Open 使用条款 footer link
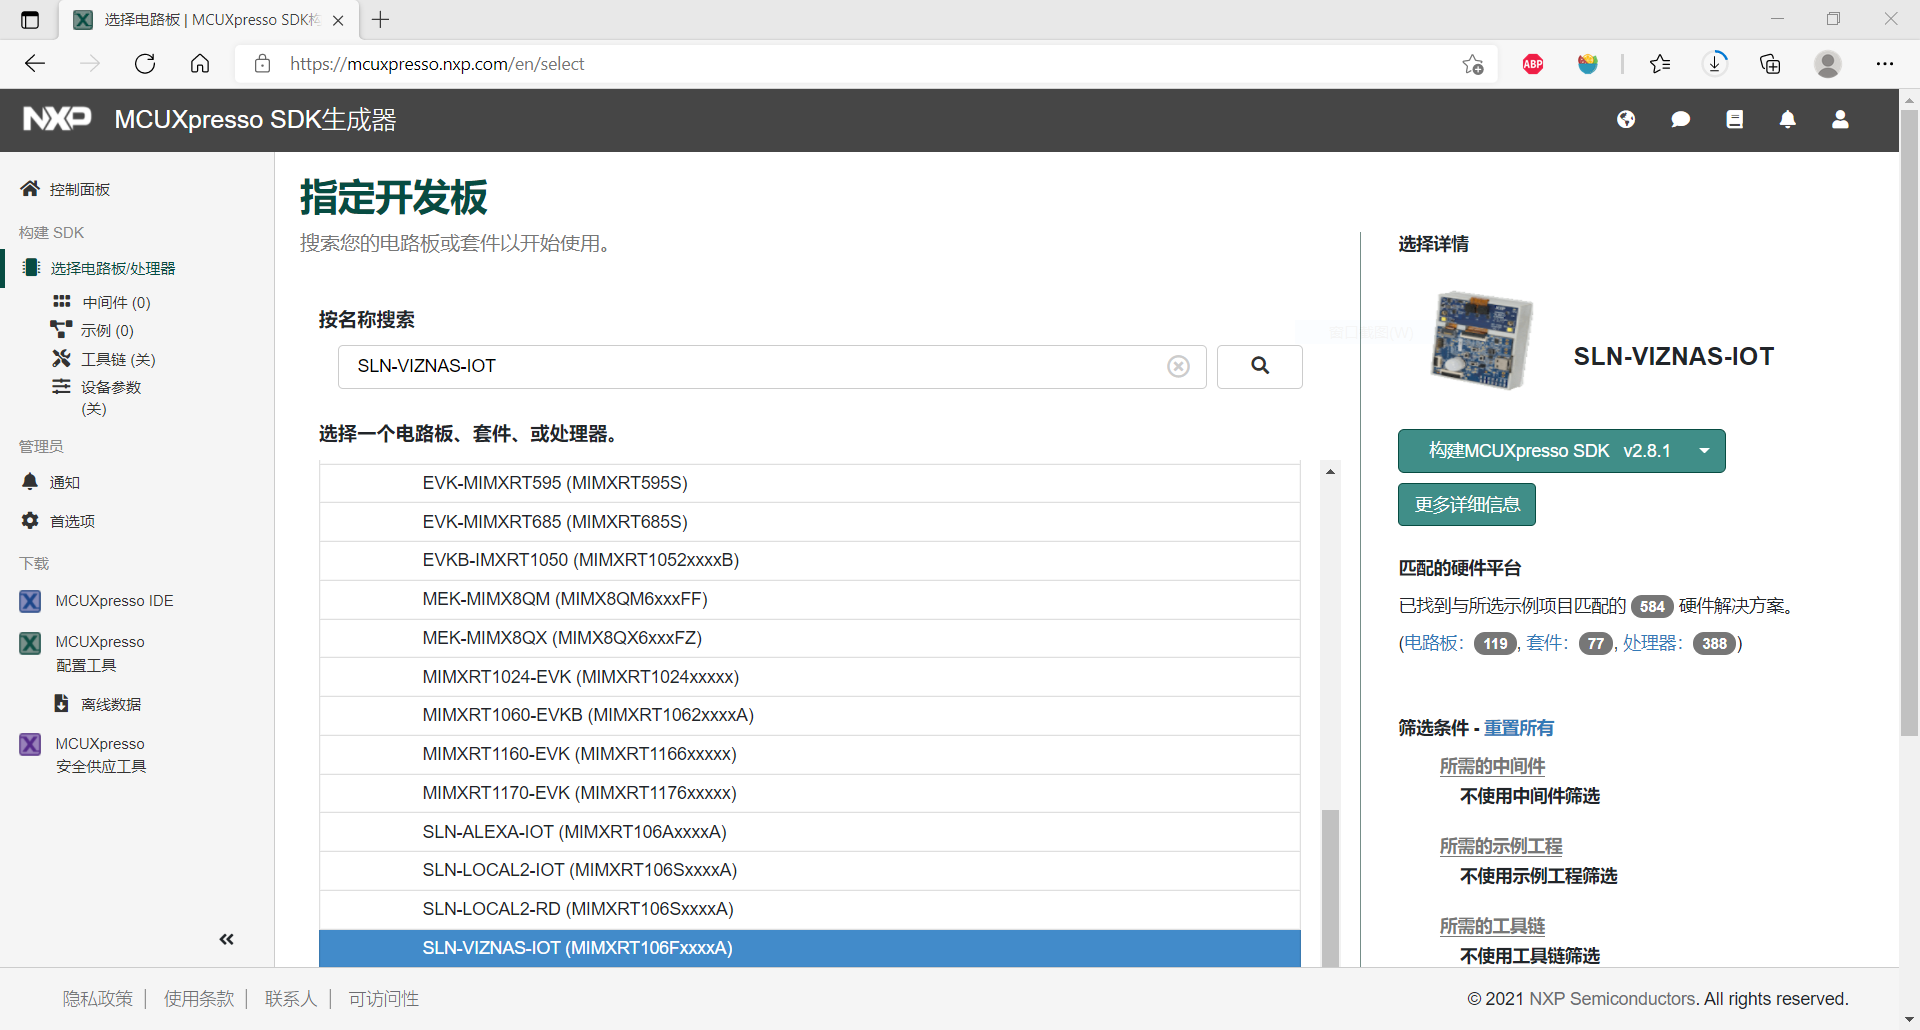Viewport: 1920px width, 1030px height. point(199,999)
